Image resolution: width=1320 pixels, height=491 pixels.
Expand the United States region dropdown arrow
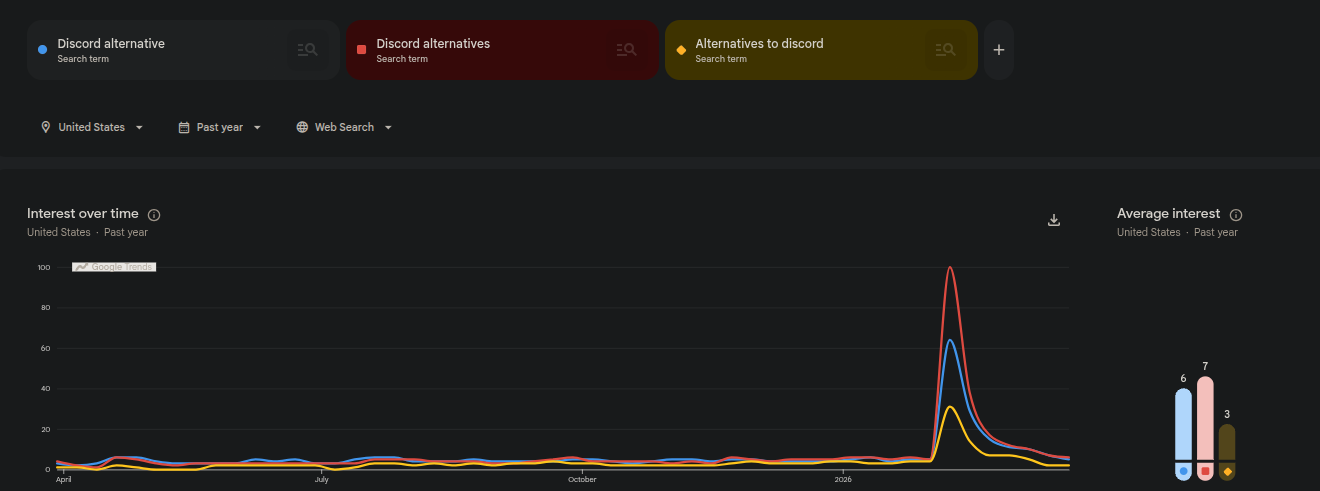(x=139, y=128)
